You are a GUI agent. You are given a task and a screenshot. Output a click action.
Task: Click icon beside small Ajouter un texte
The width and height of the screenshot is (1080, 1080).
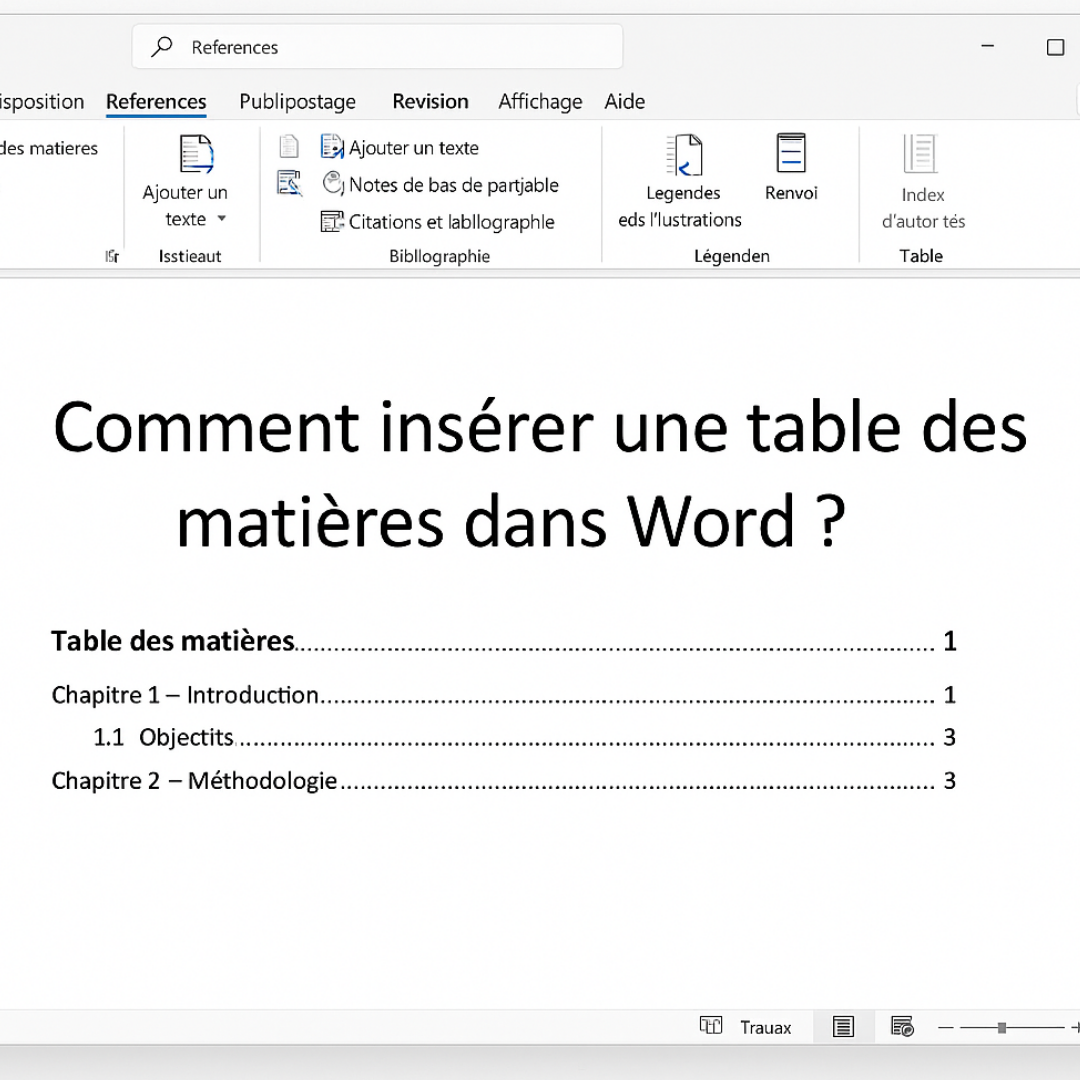pos(332,147)
